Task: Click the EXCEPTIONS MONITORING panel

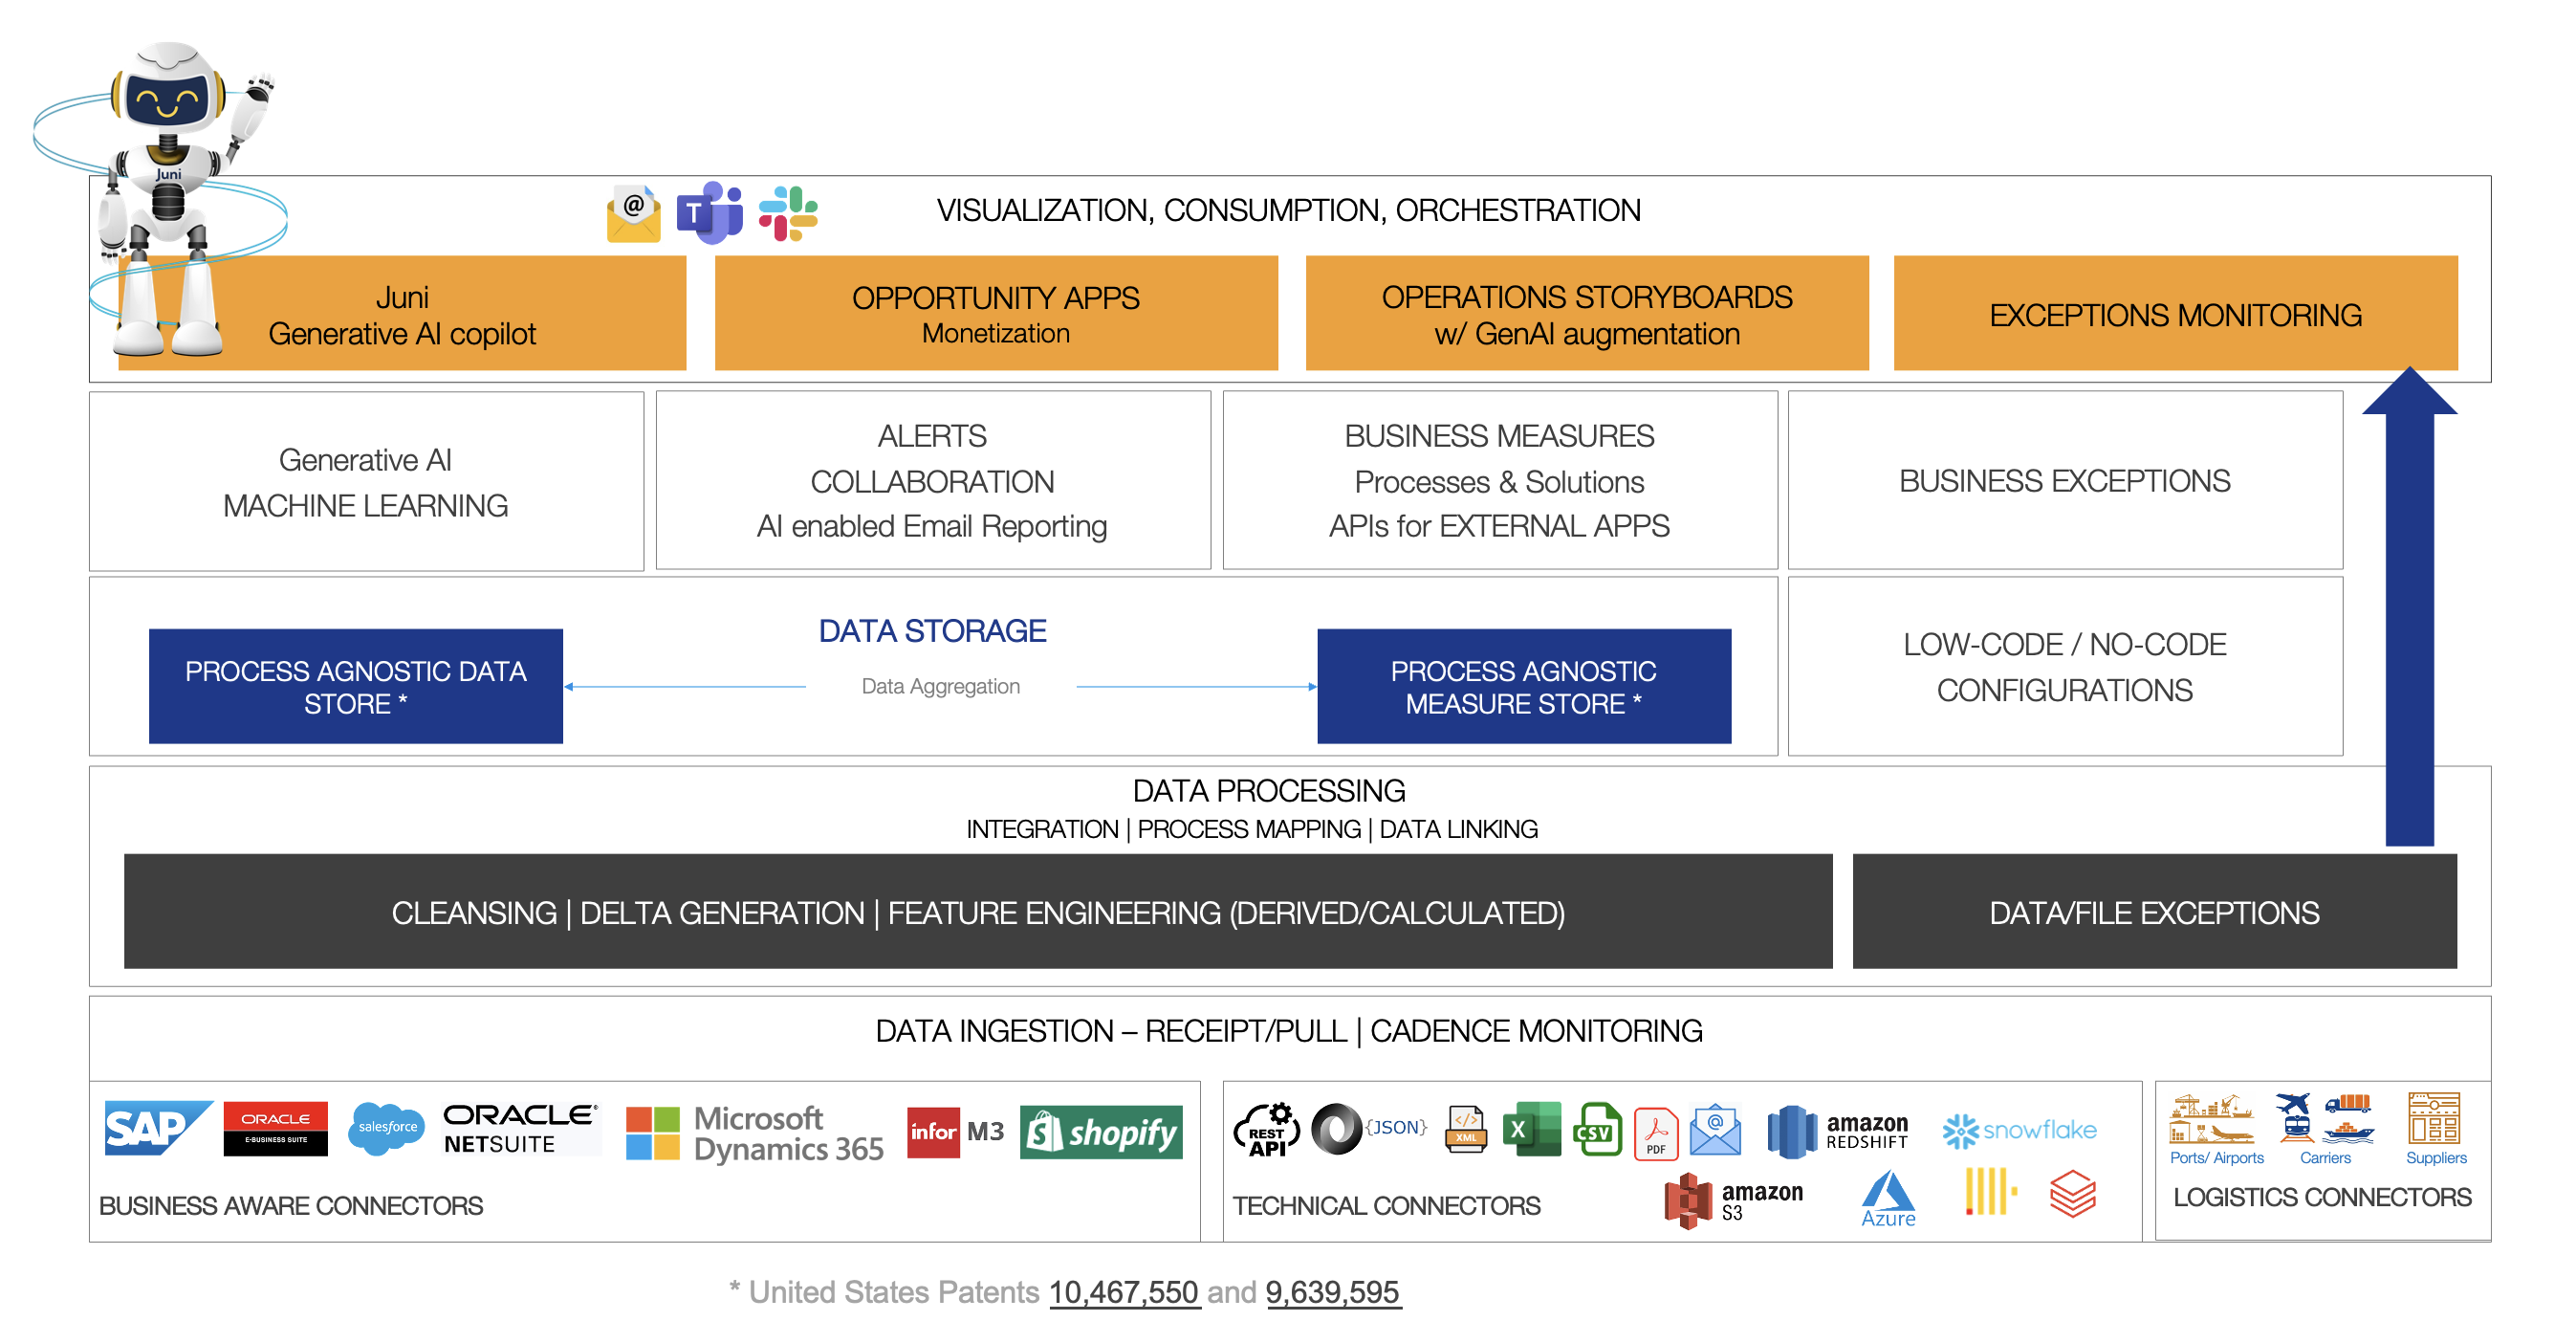Action: pos(2176,313)
